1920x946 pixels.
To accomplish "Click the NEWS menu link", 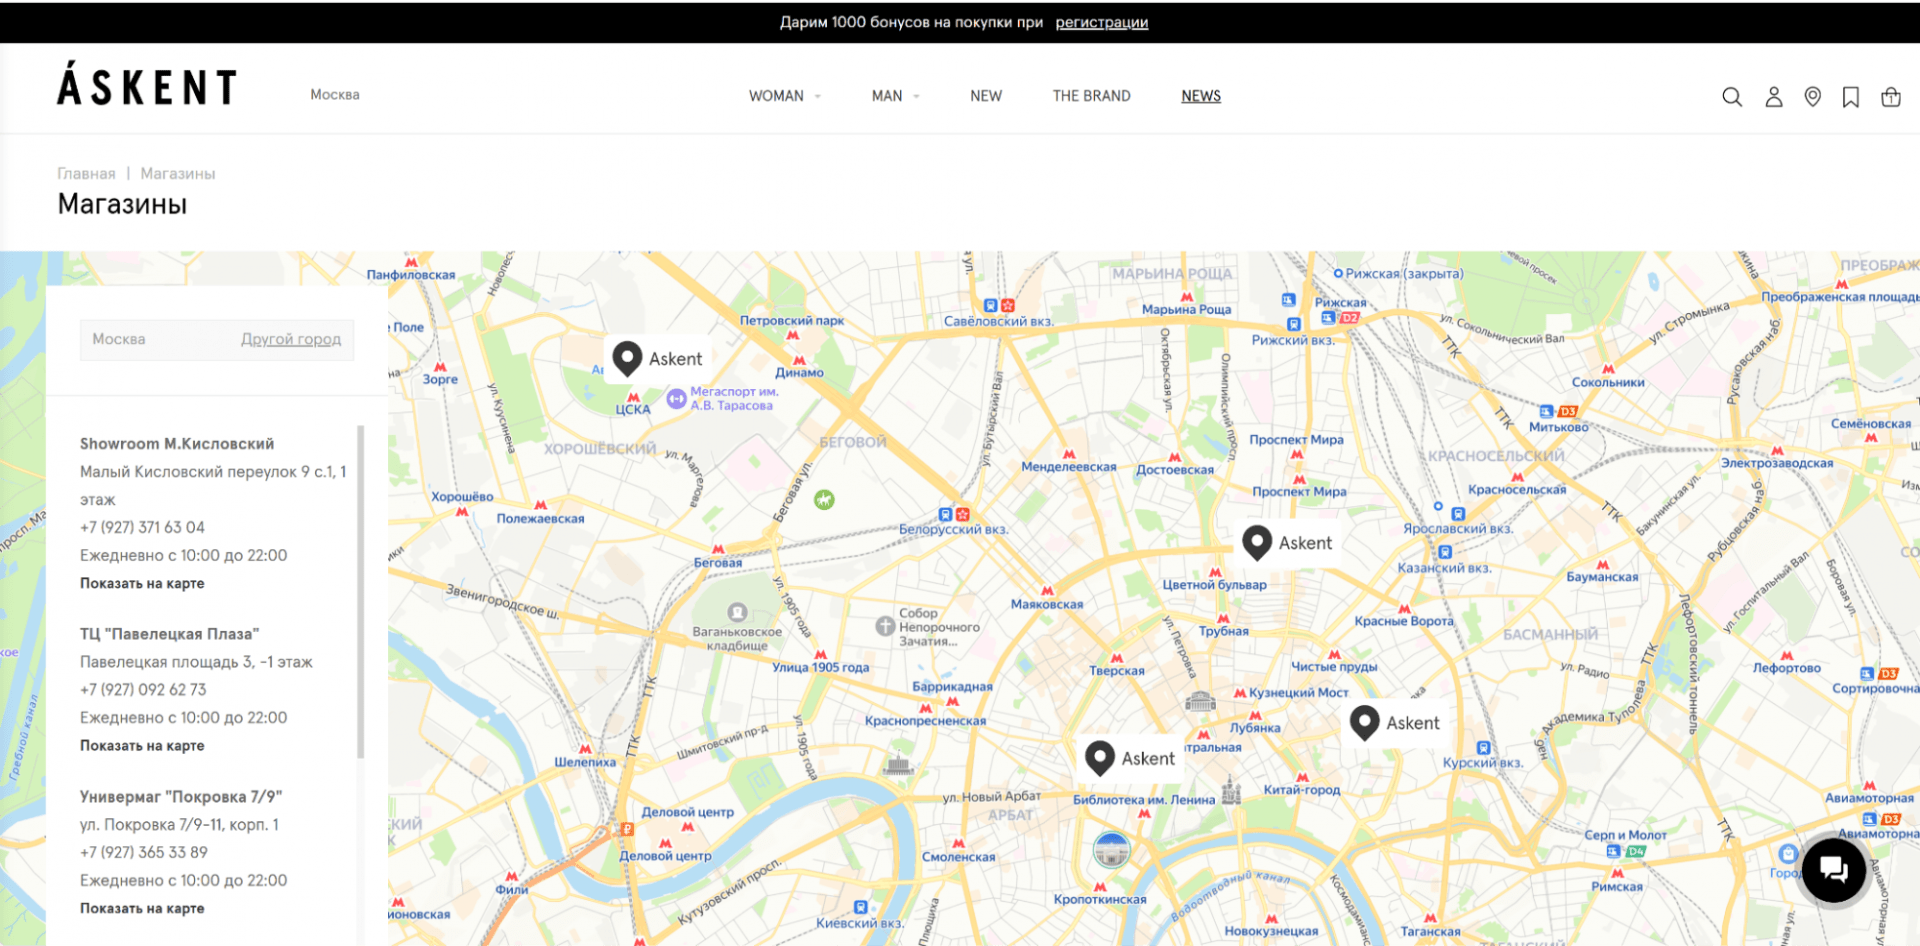I will [x=1201, y=96].
